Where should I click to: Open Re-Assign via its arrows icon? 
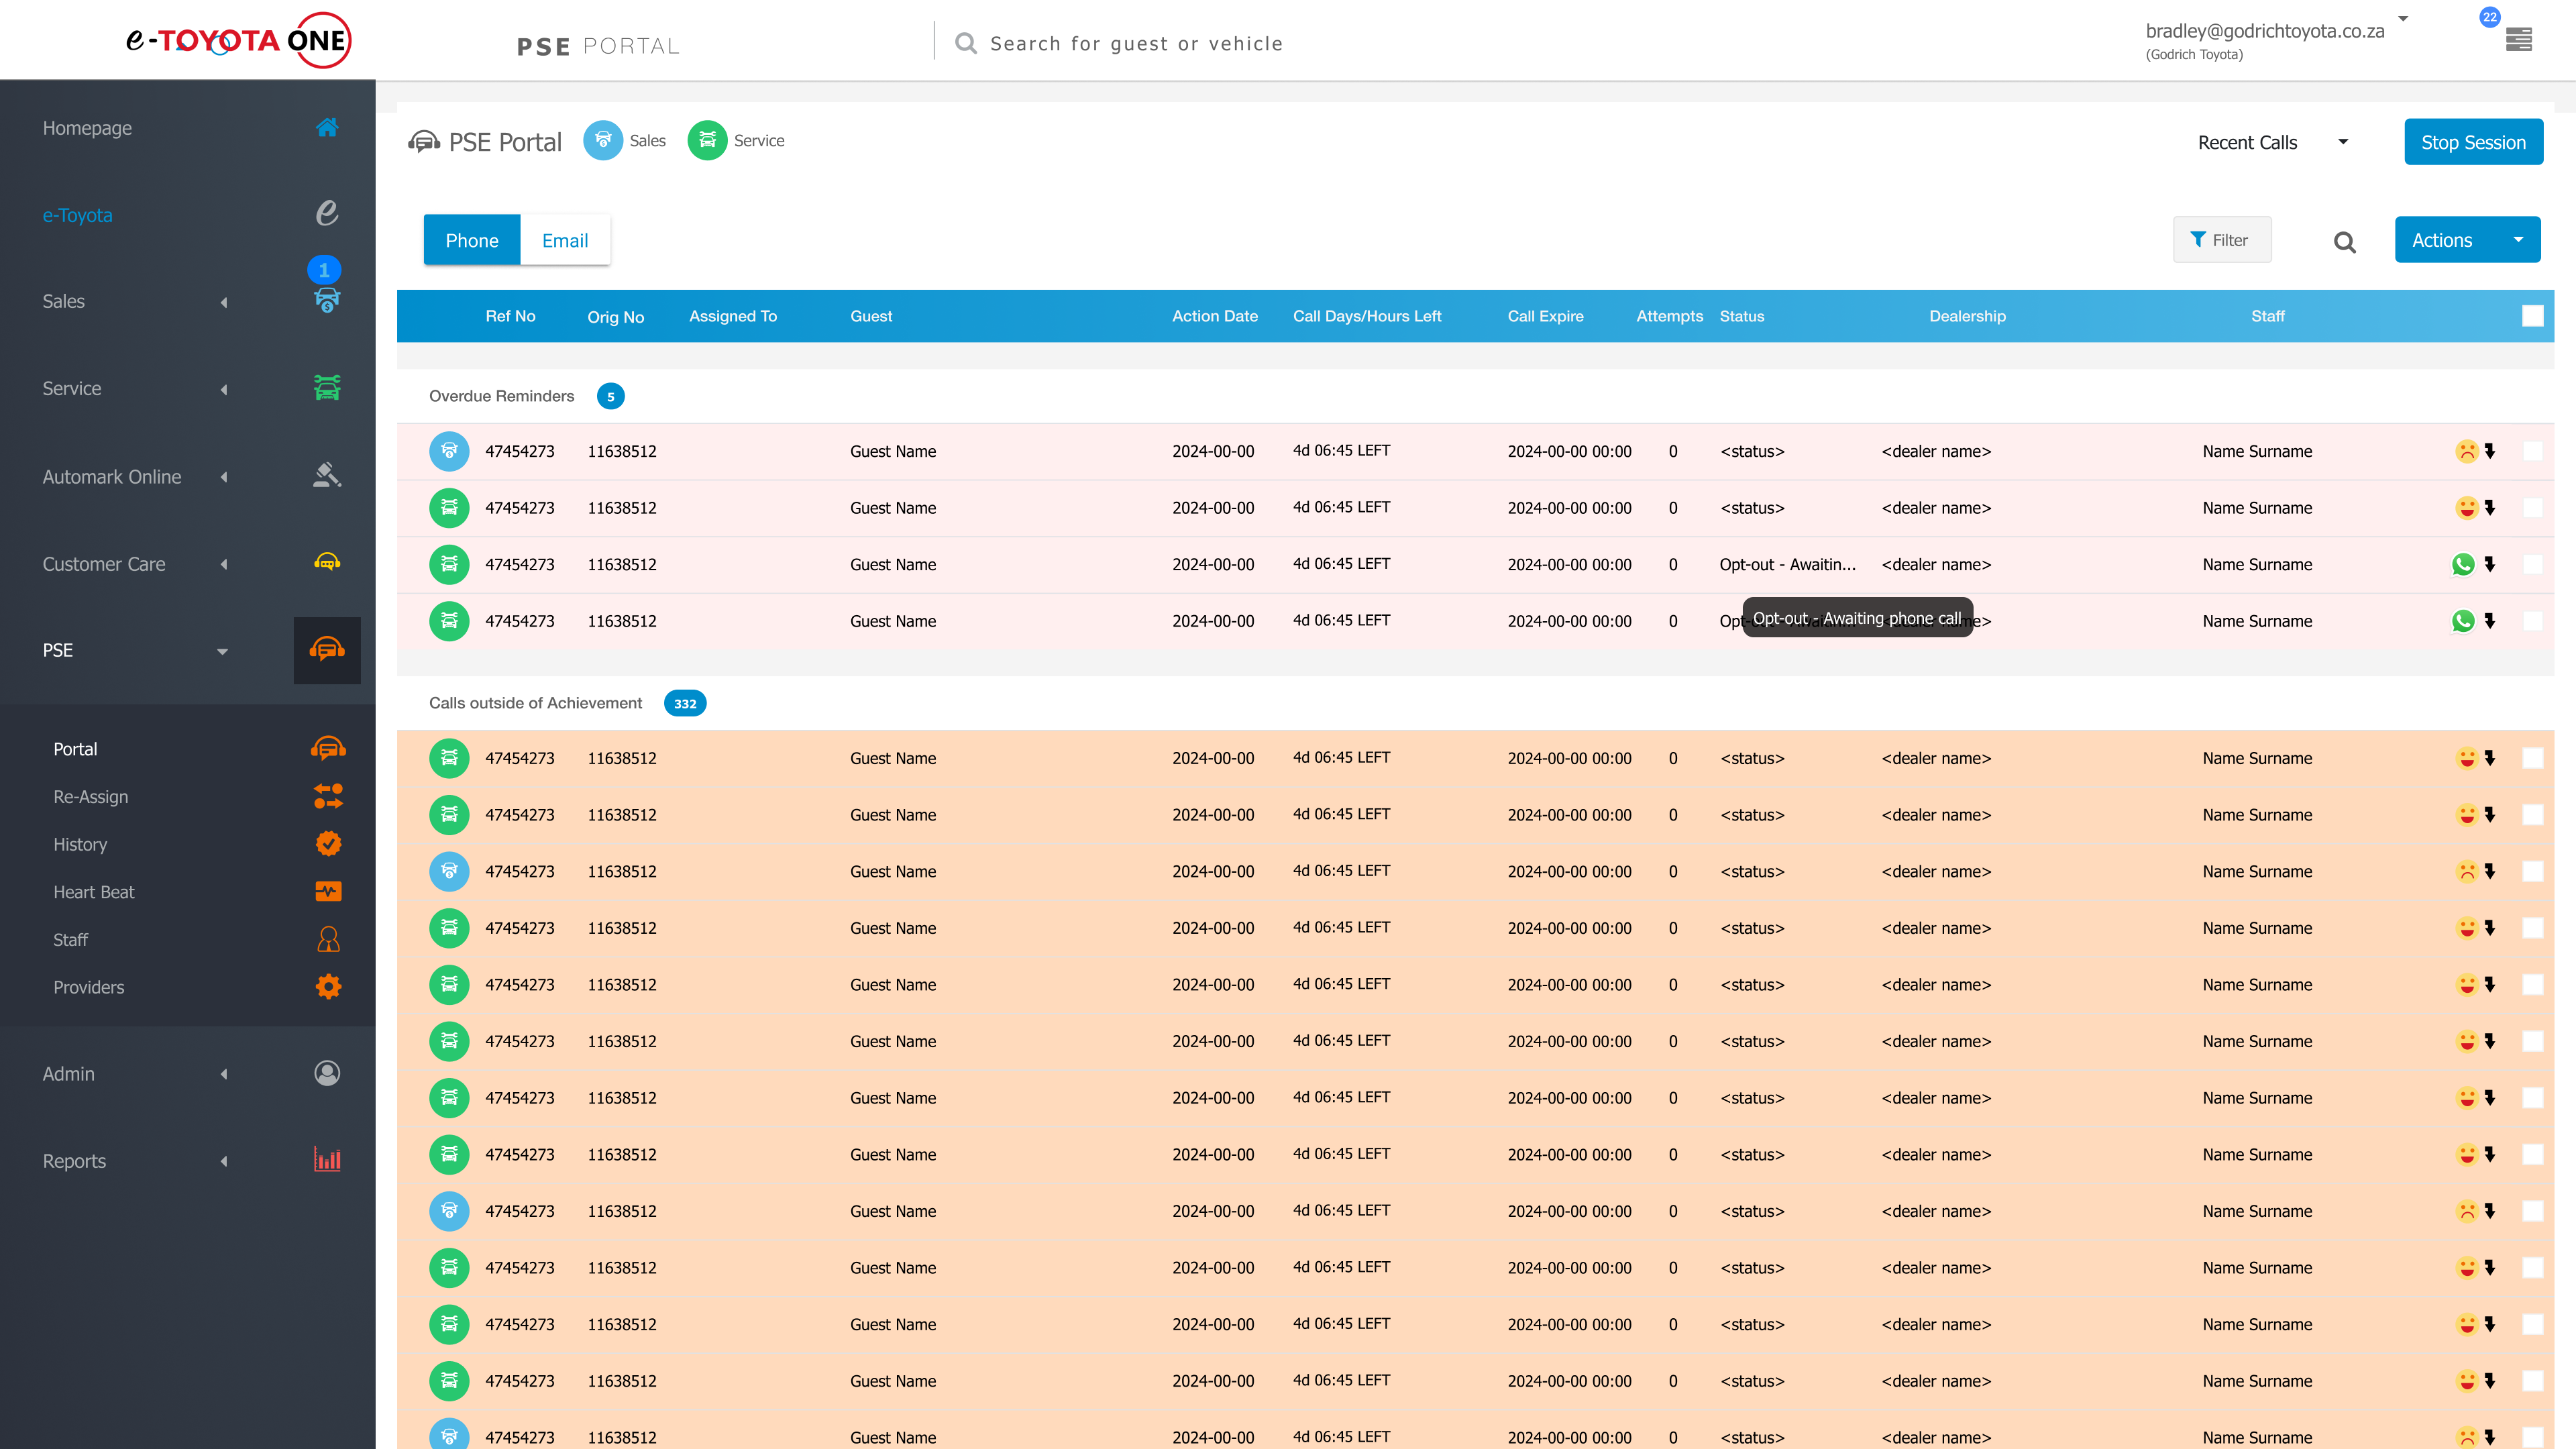[328, 796]
